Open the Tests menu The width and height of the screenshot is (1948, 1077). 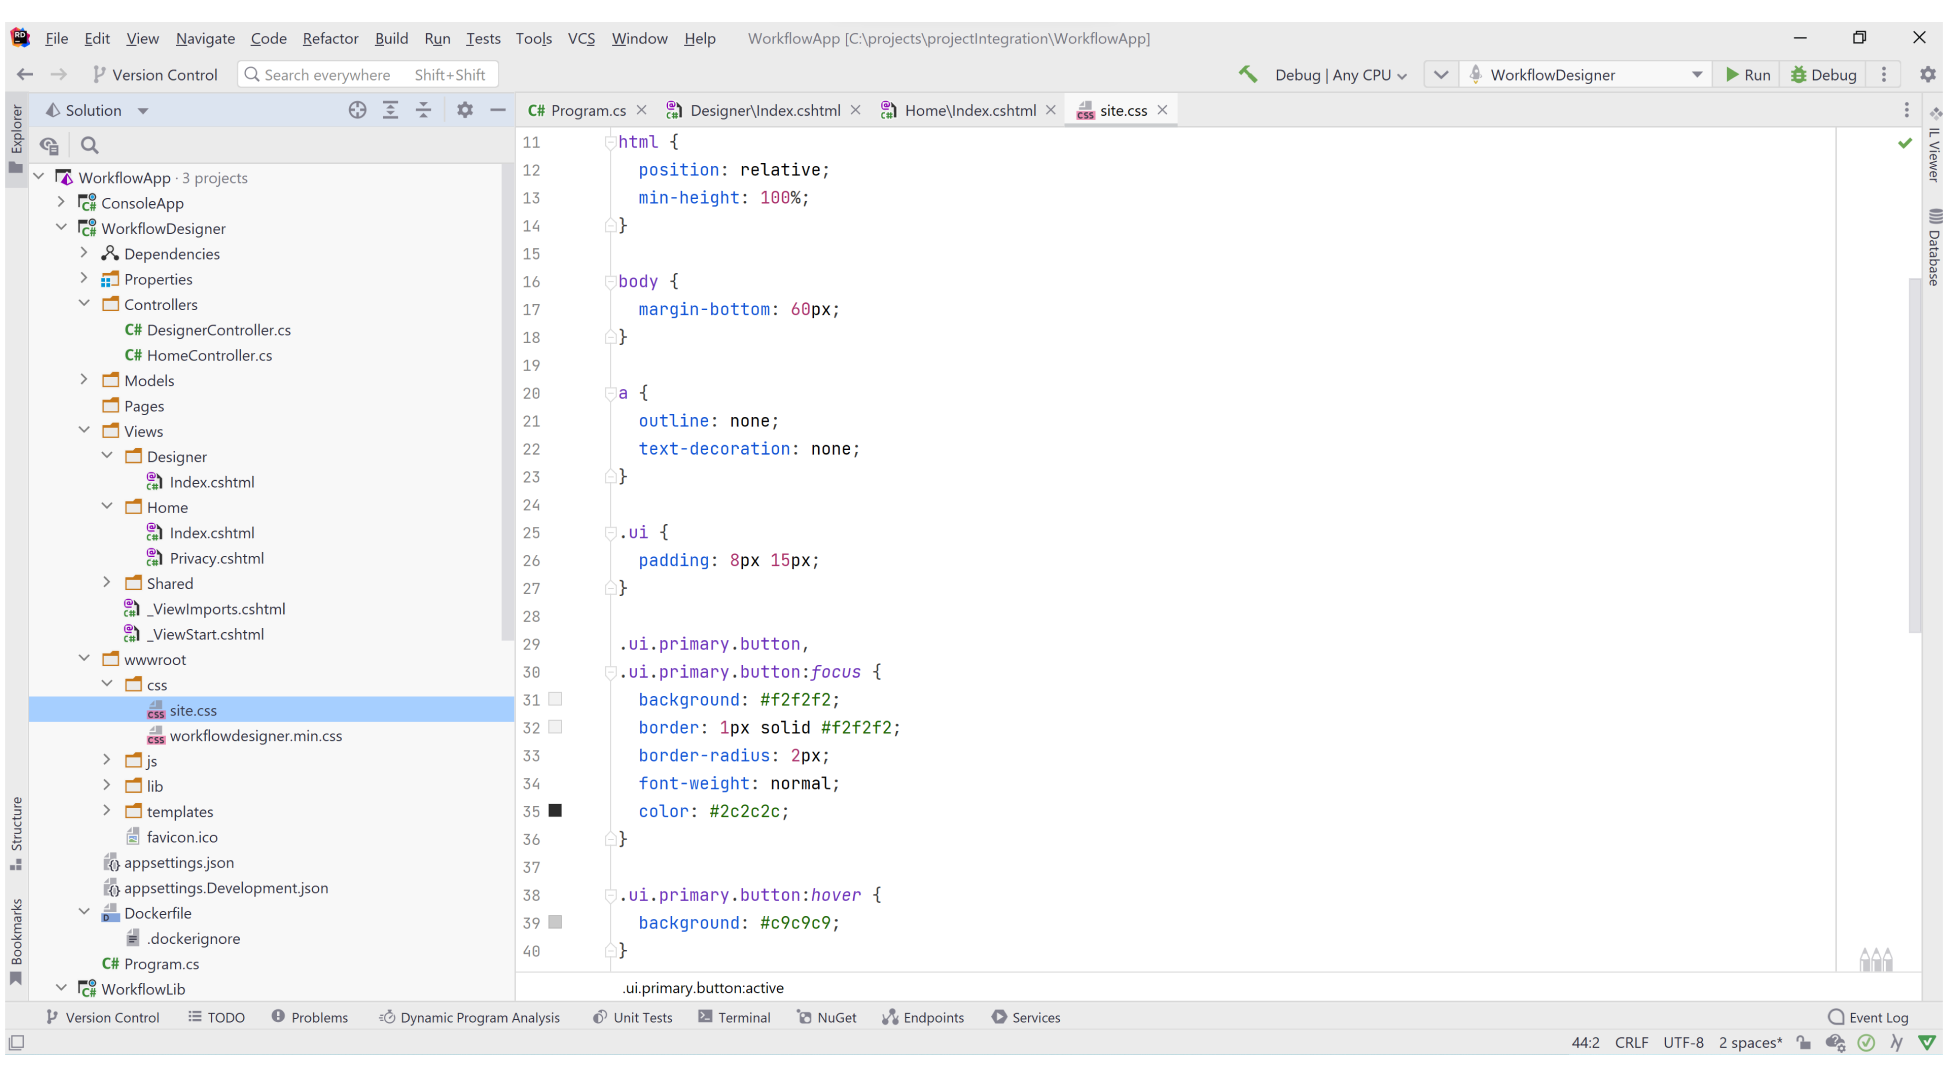(483, 38)
